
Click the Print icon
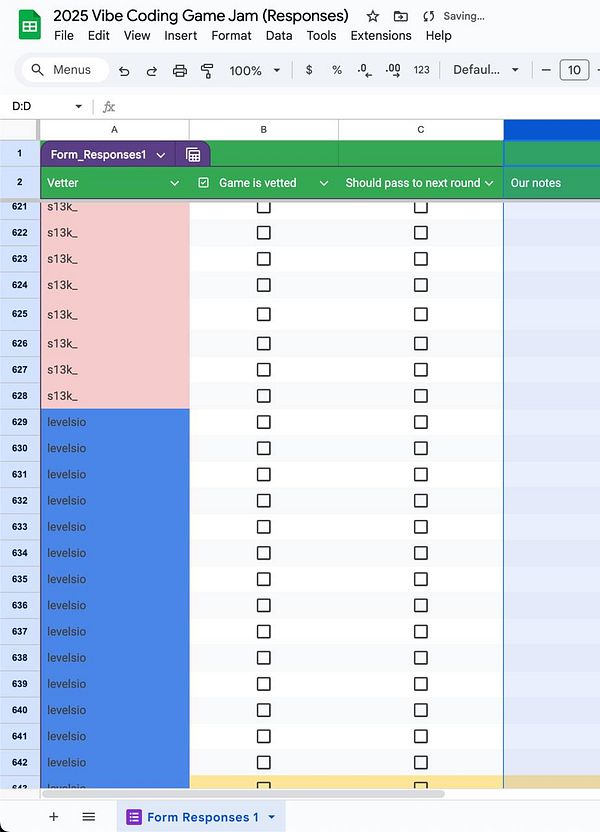coord(180,70)
